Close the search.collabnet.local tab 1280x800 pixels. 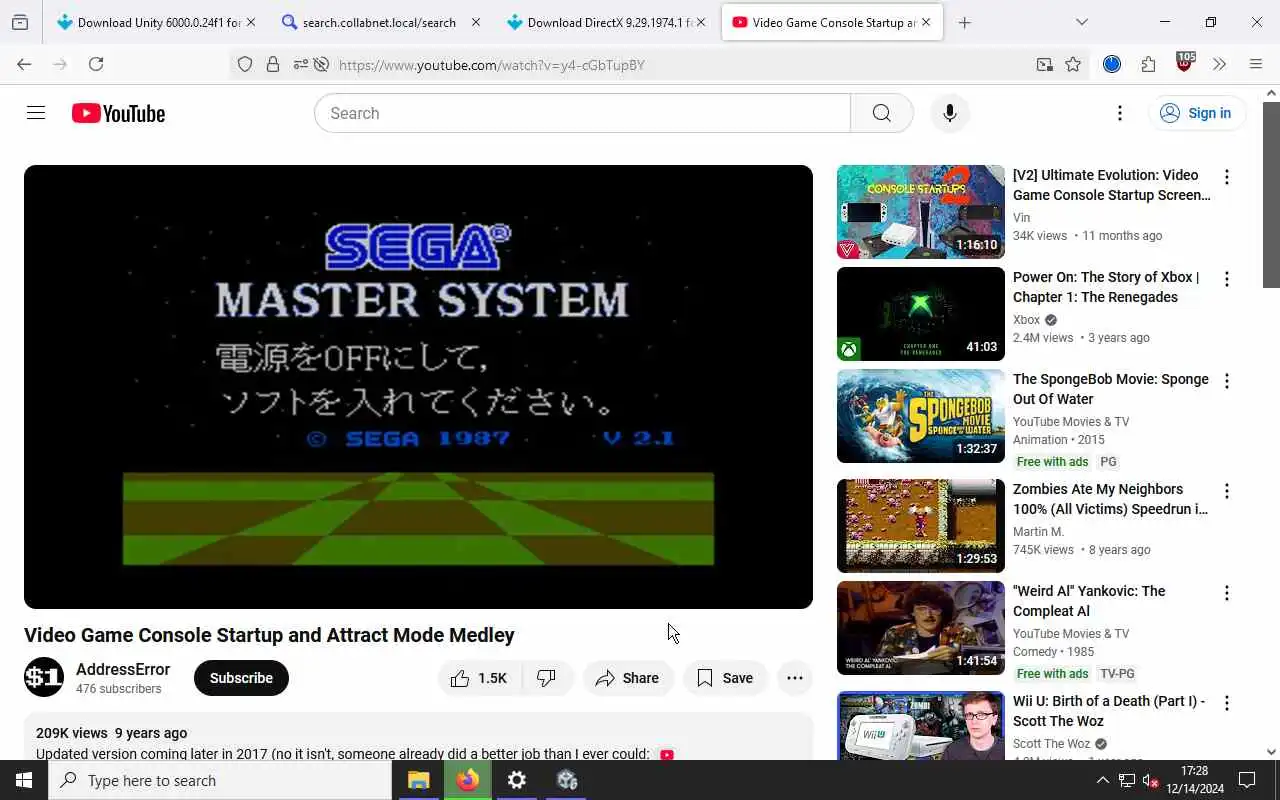click(x=476, y=22)
